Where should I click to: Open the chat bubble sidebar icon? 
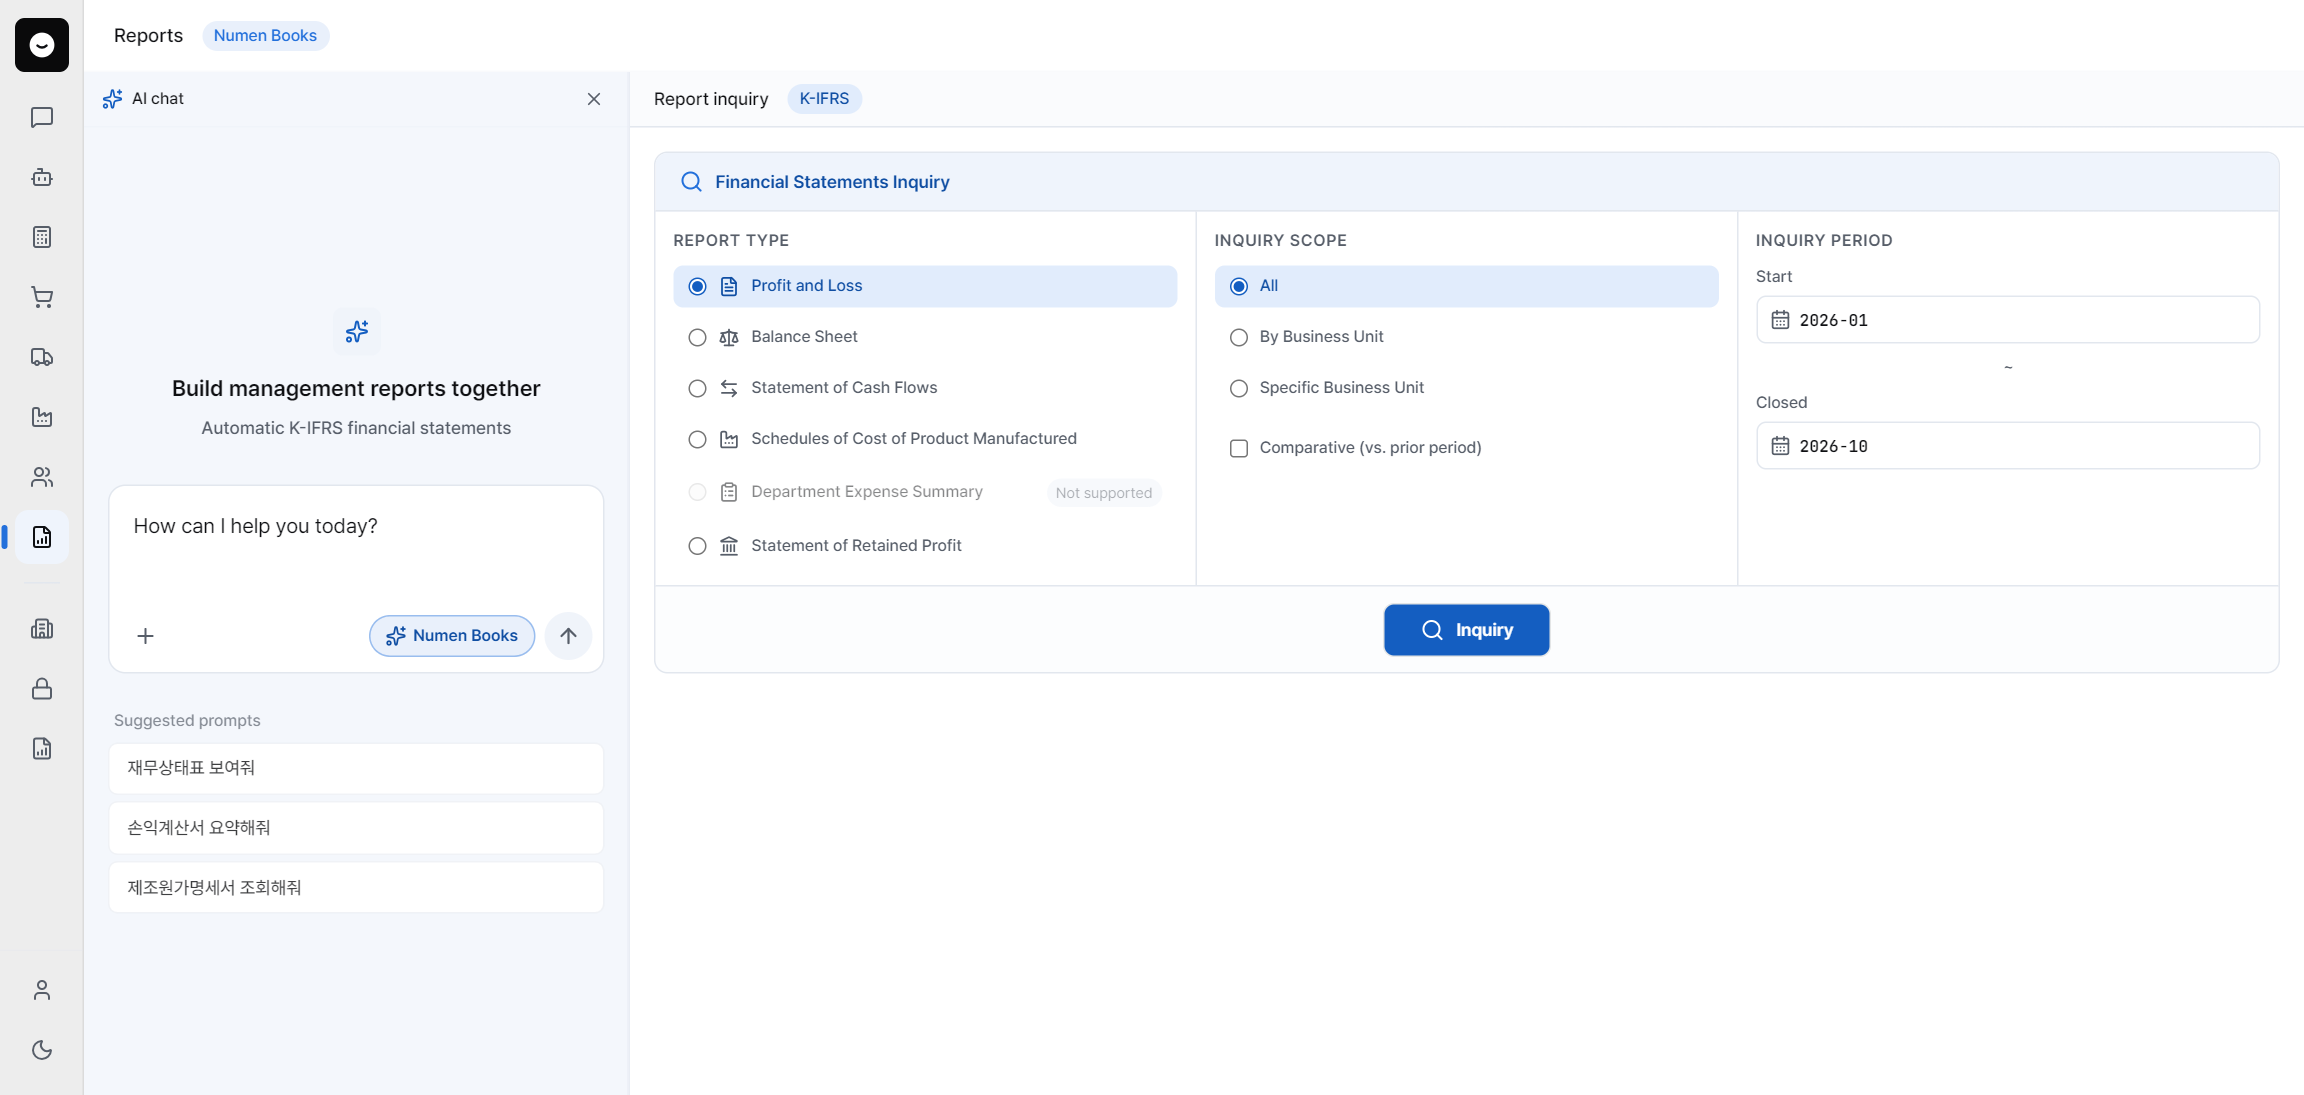[x=42, y=118]
